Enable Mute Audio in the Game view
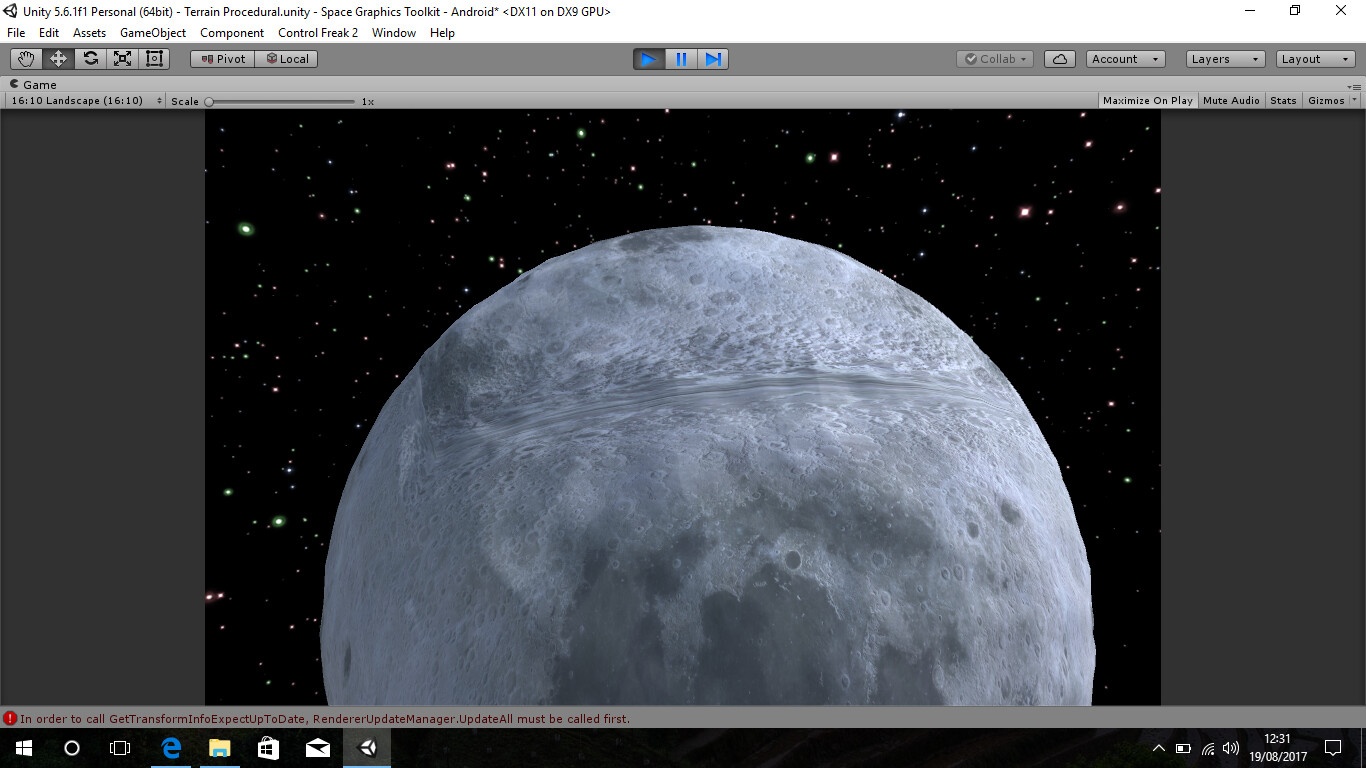This screenshot has width=1366, height=768. [x=1230, y=100]
